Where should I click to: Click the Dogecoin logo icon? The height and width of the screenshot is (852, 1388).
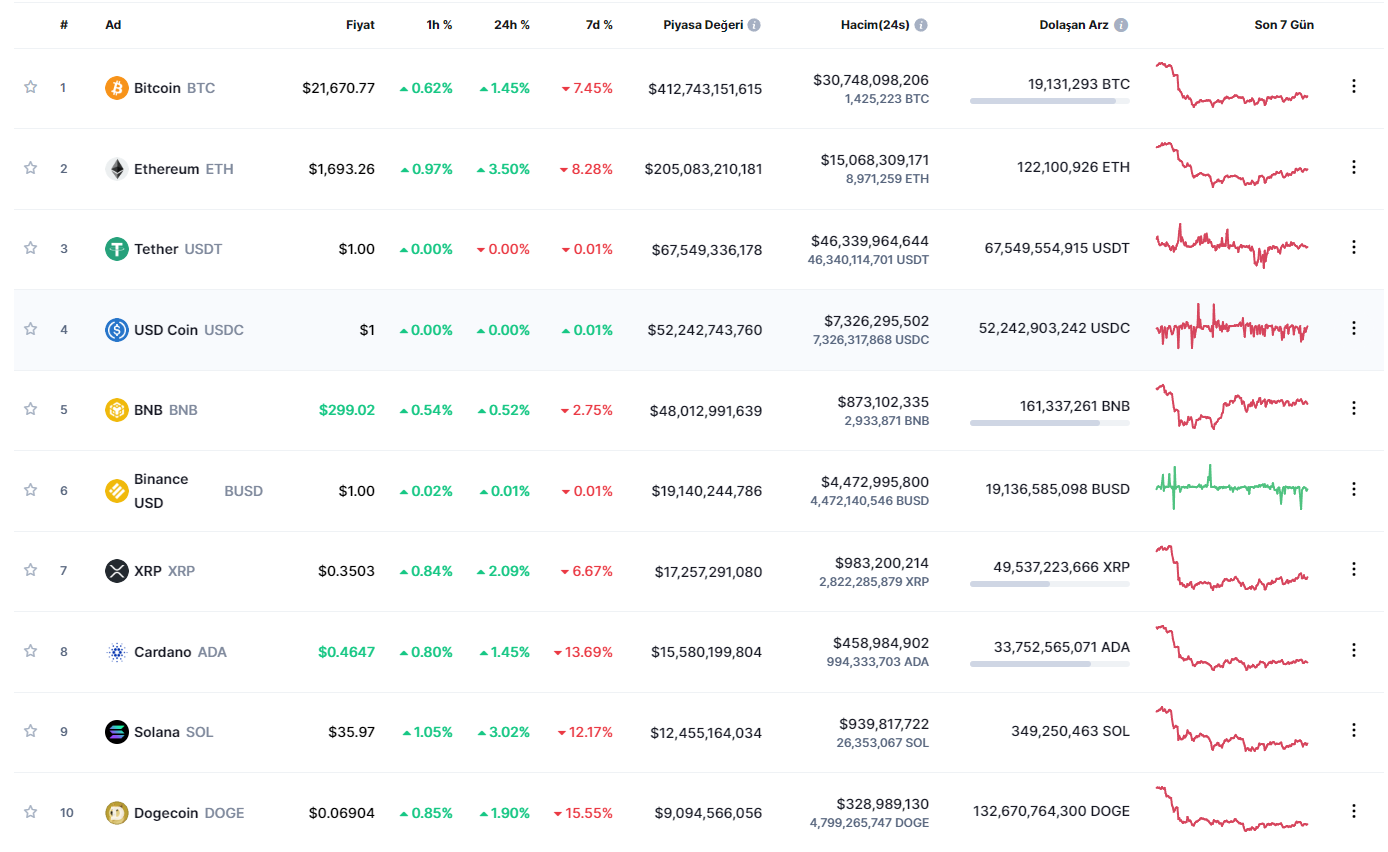click(x=117, y=813)
